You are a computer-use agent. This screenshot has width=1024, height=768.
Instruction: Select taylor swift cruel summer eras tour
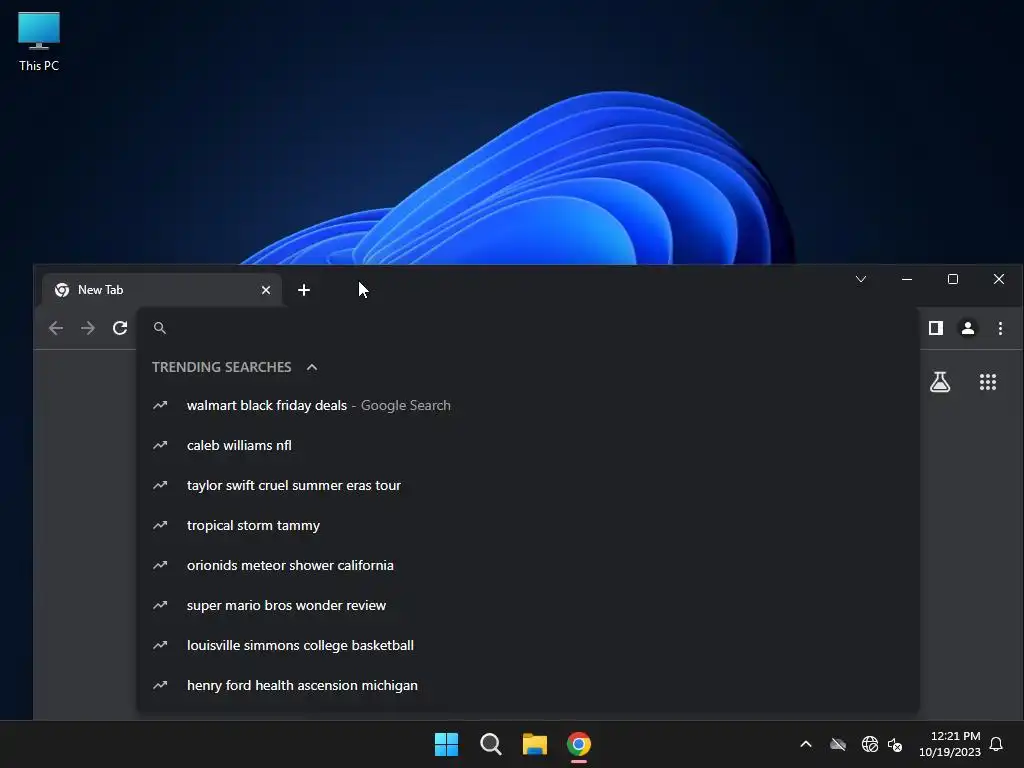pyautogui.click(x=528, y=485)
